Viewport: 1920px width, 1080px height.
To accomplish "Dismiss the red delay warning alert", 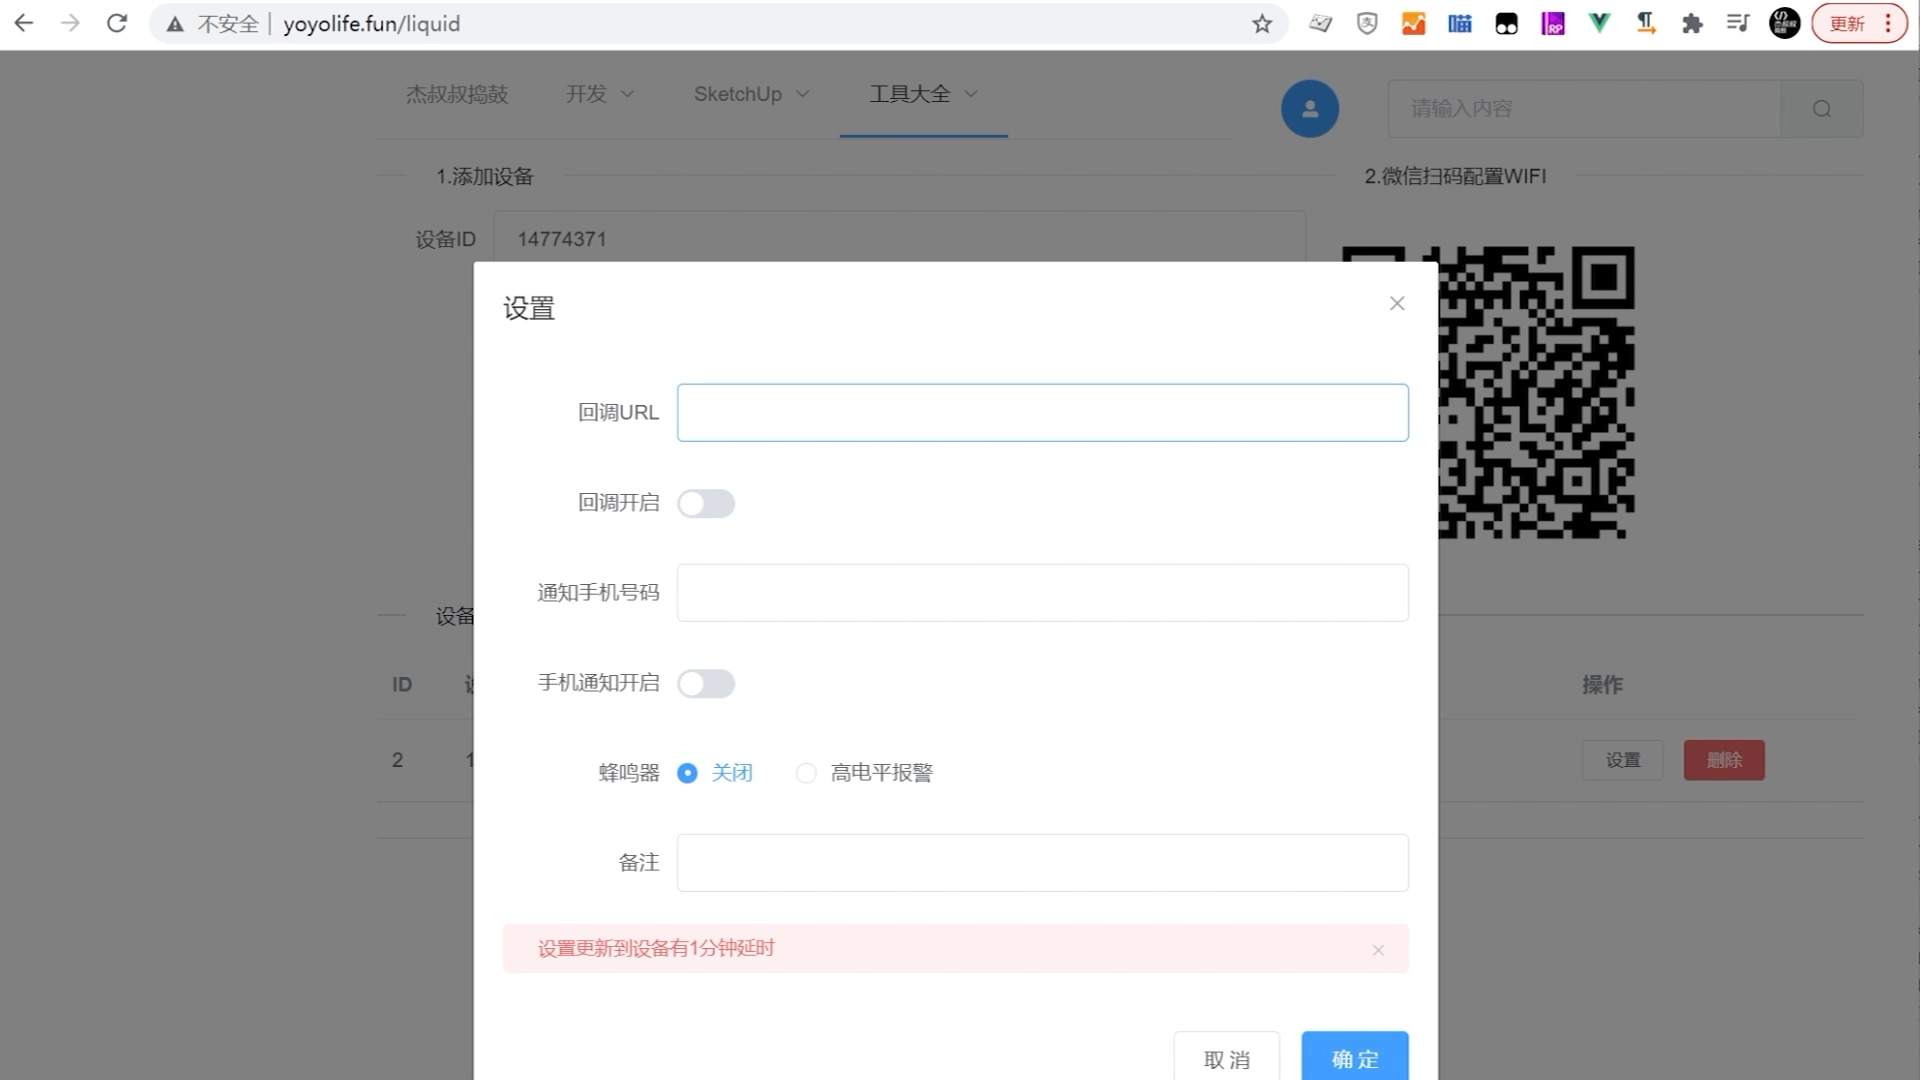I will point(1378,950).
